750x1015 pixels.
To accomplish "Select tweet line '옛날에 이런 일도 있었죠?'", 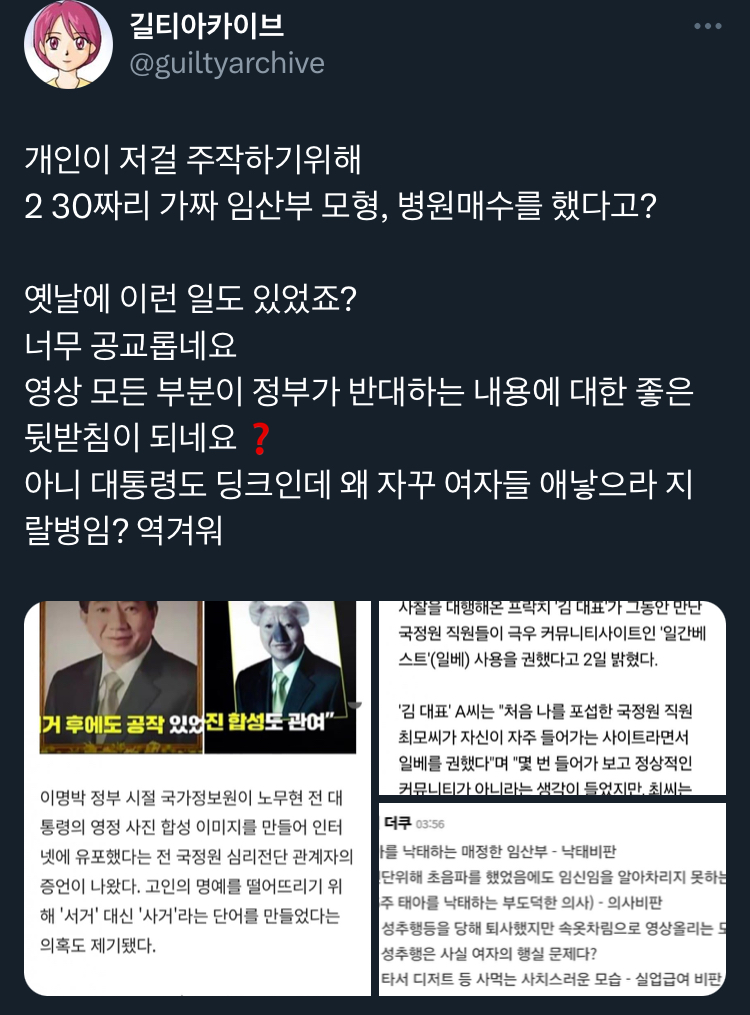I will point(190,298).
